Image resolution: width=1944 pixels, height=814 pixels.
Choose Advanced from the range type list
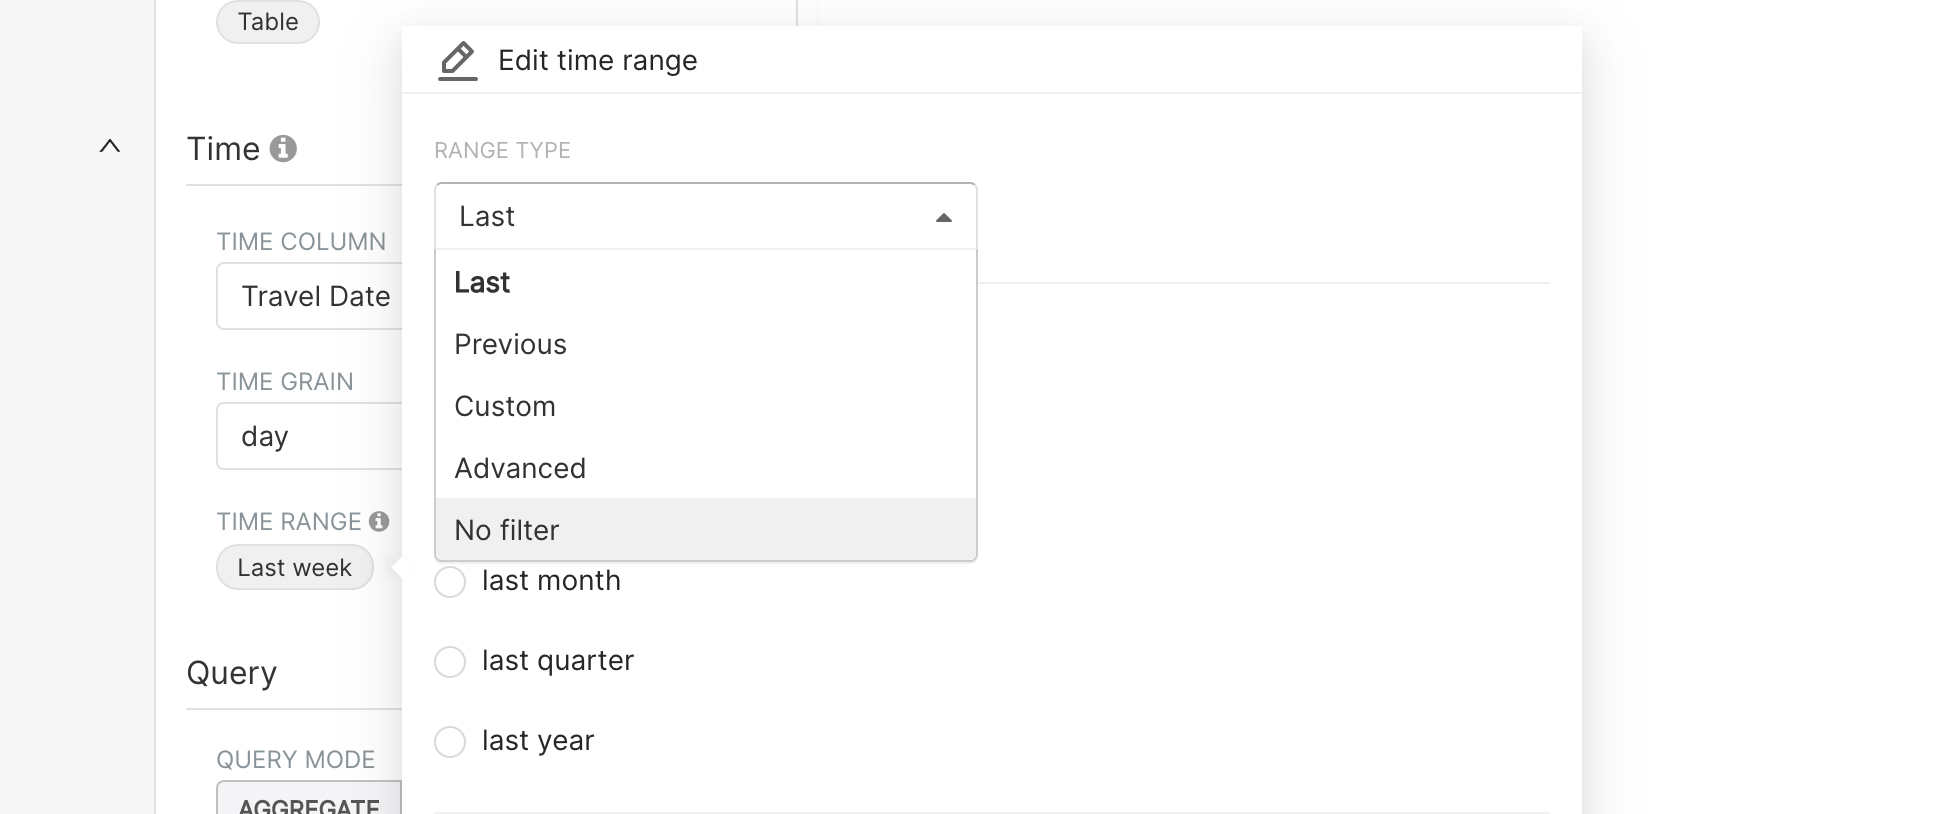[x=520, y=469]
